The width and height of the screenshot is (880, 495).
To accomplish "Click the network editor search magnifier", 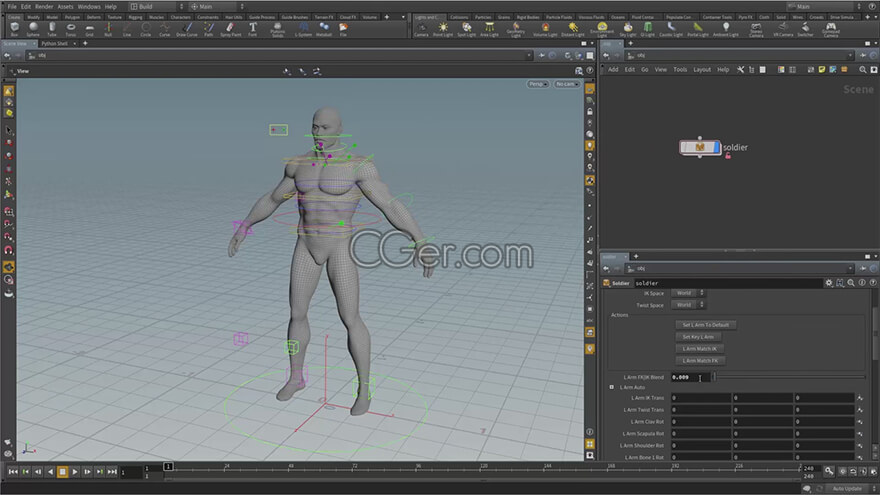I will tap(863, 70).
